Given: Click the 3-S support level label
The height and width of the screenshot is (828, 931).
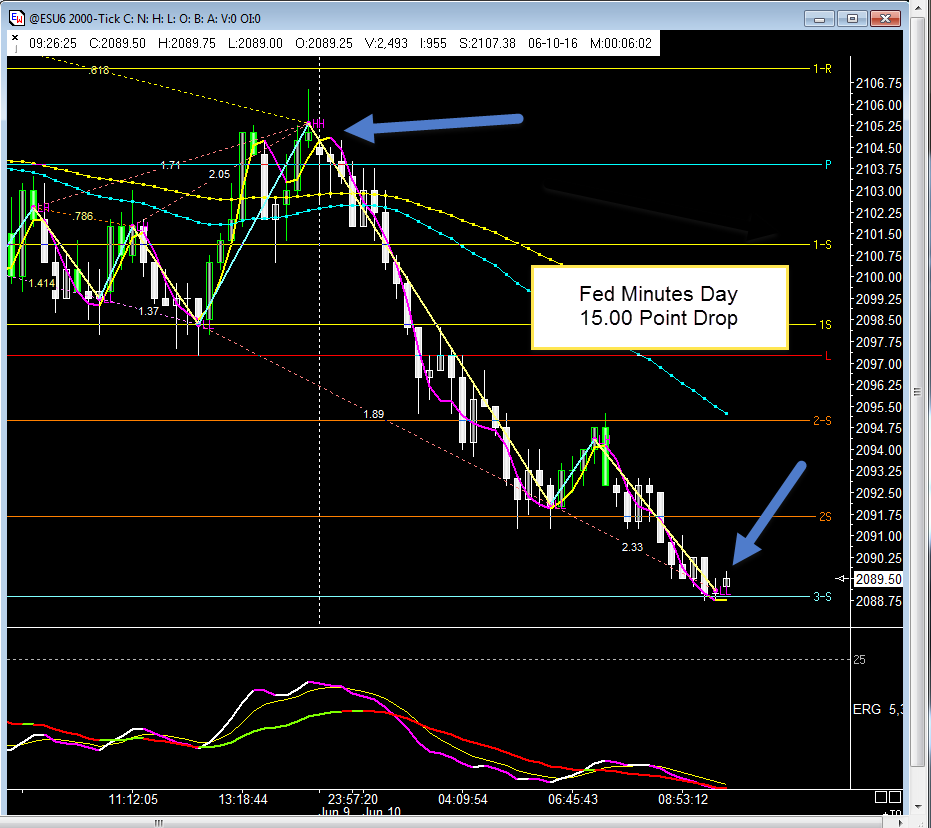Looking at the screenshot, I should [x=822, y=597].
